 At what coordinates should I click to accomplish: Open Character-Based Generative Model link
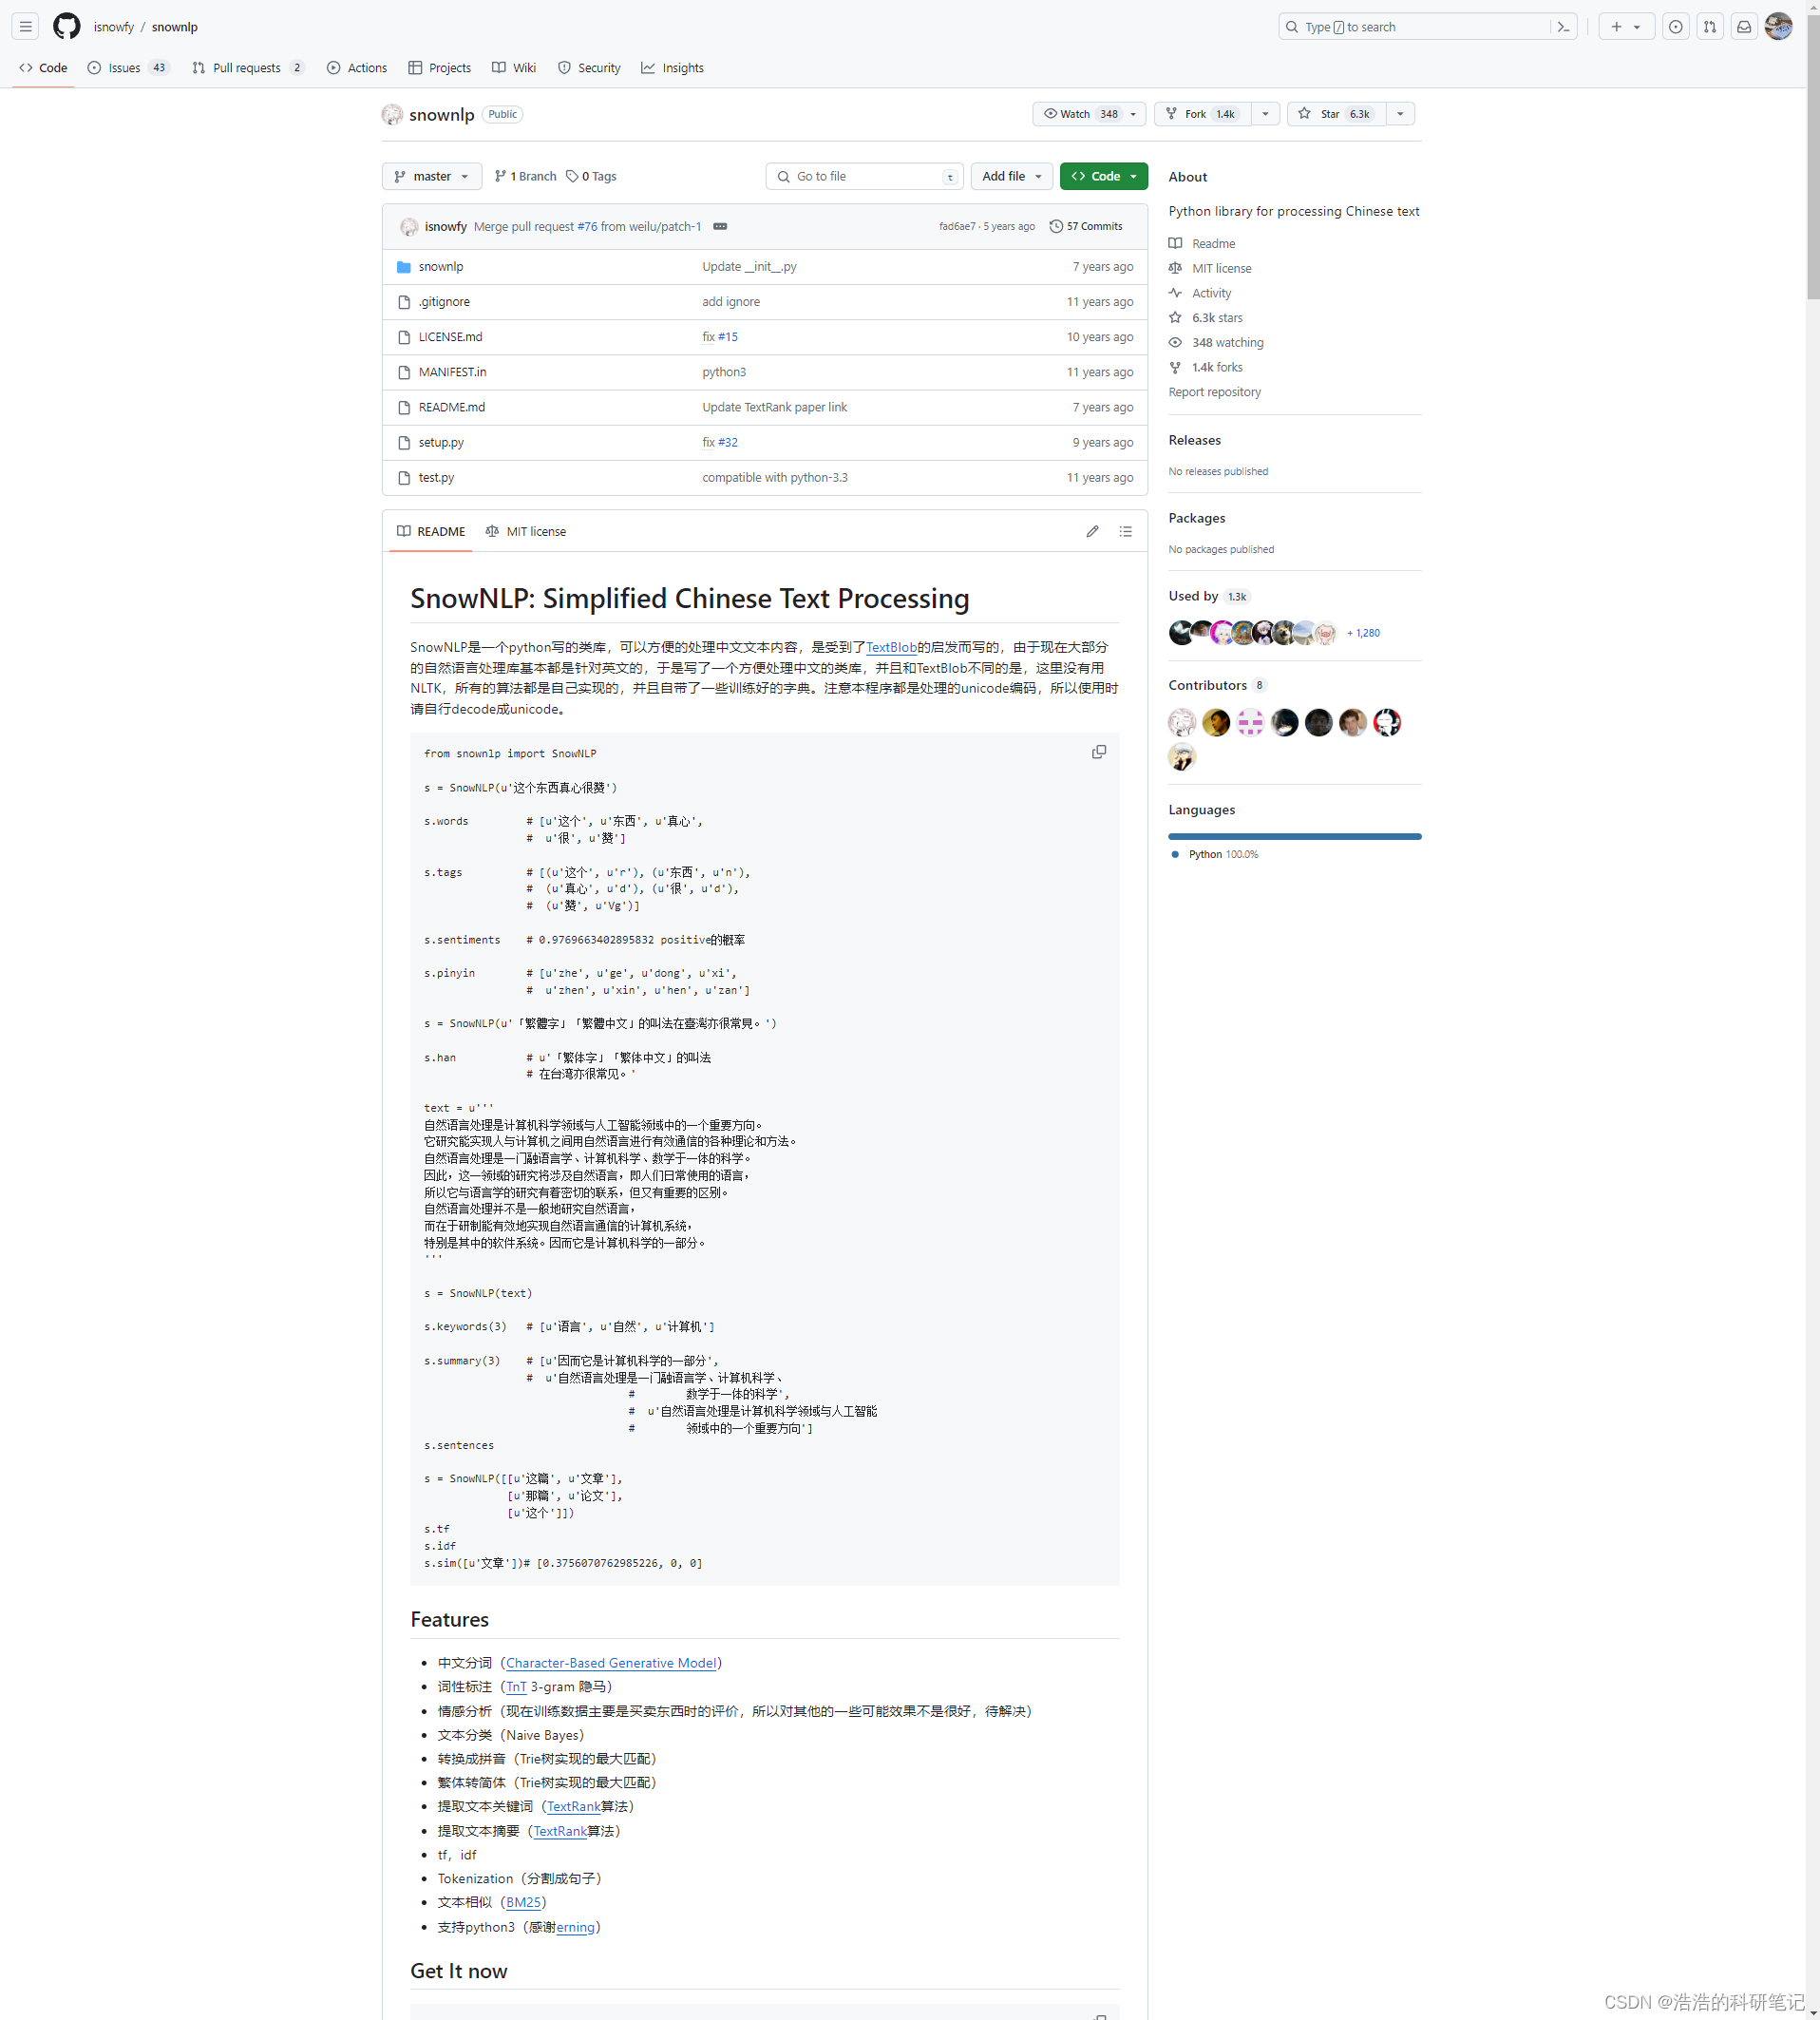611,1663
